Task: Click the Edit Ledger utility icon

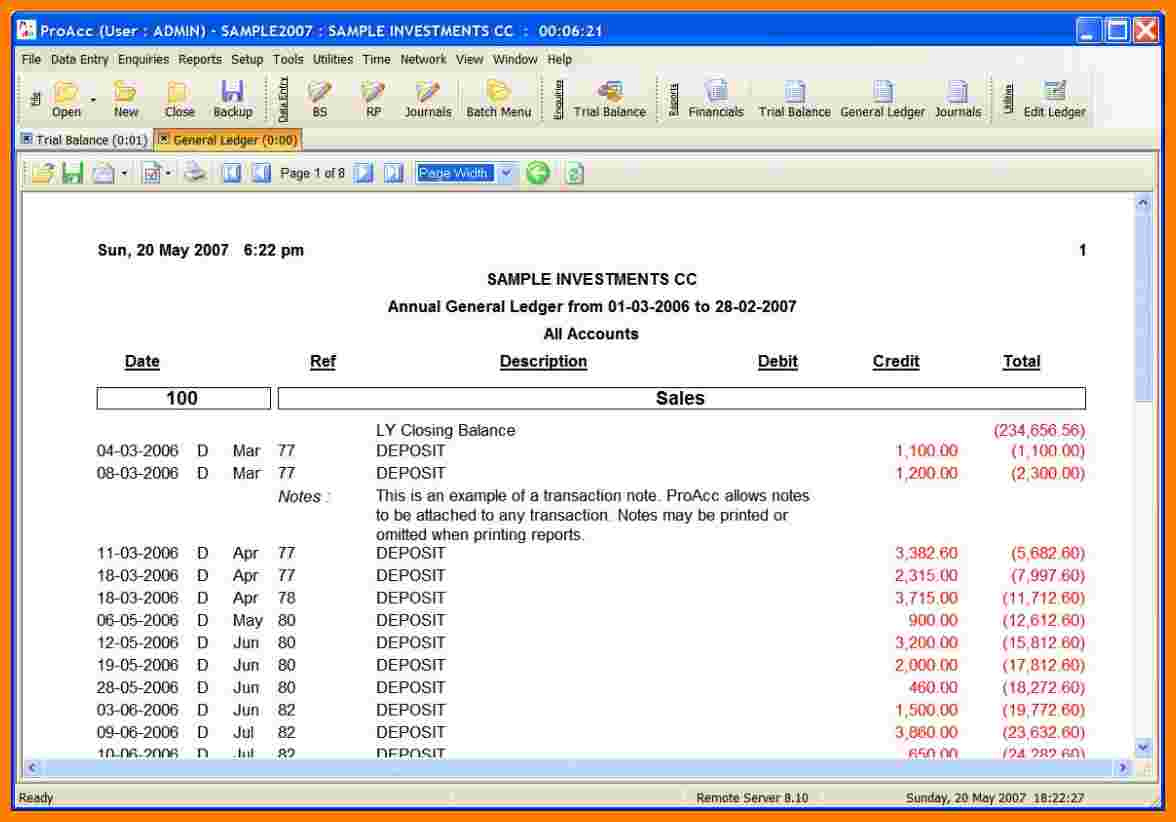Action: [1054, 99]
